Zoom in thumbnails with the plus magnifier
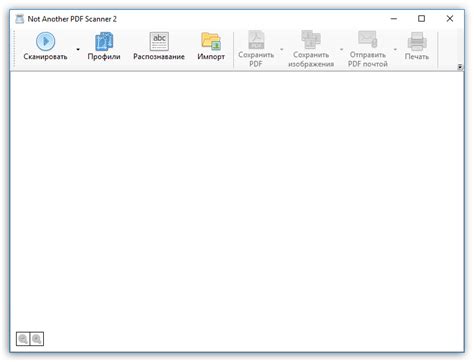The image size is (474, 362). click(x=37, y=339)
